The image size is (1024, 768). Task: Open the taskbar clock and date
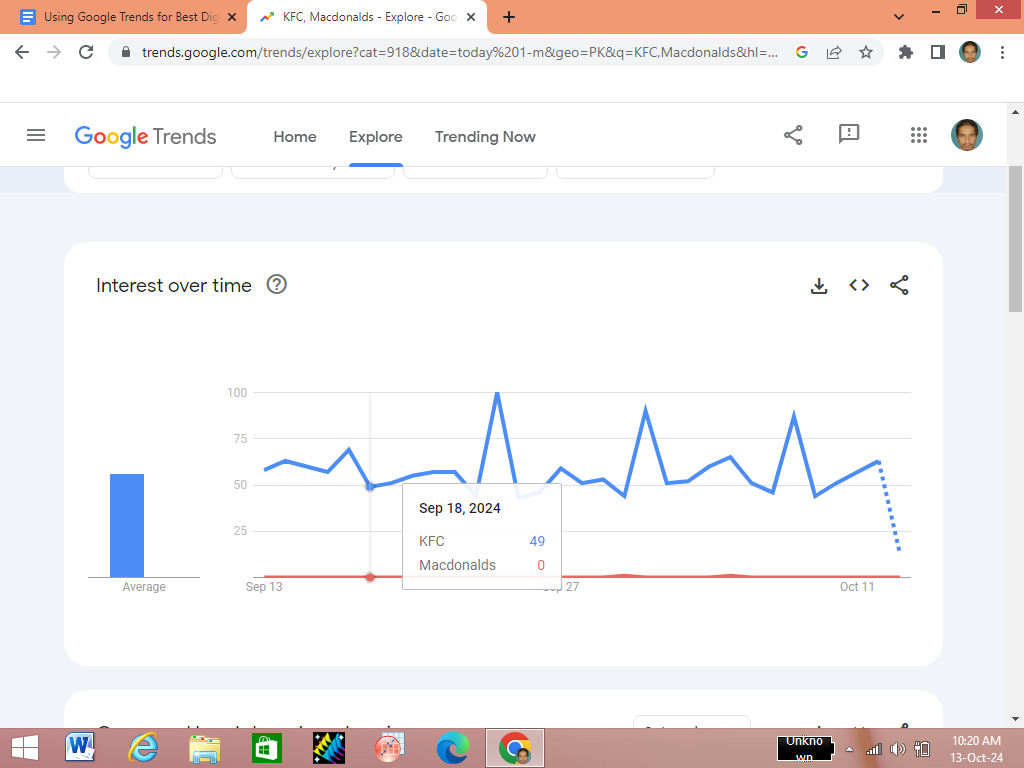click(976, 749)
